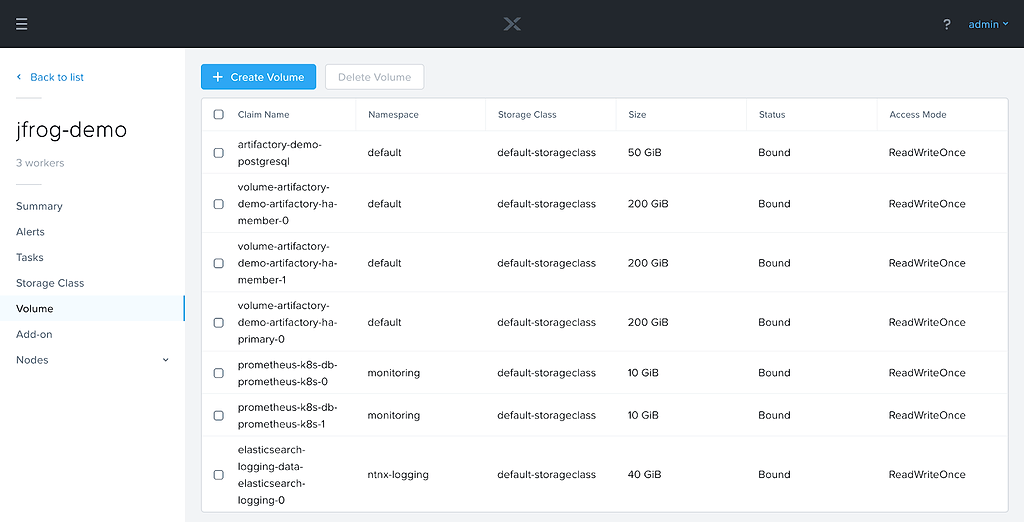
Task: Select the artifactory-demo-postgresql volume checkbox
Action: pos(219,153)
